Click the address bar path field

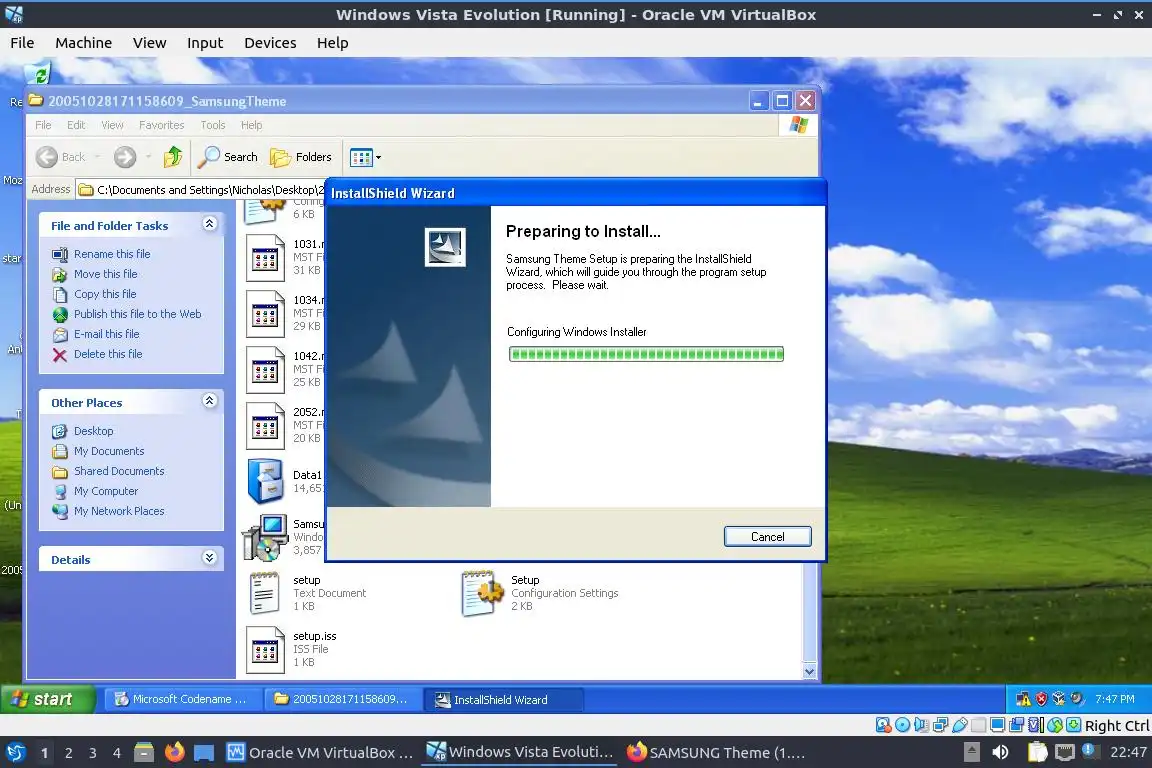(x=200, y=190)
